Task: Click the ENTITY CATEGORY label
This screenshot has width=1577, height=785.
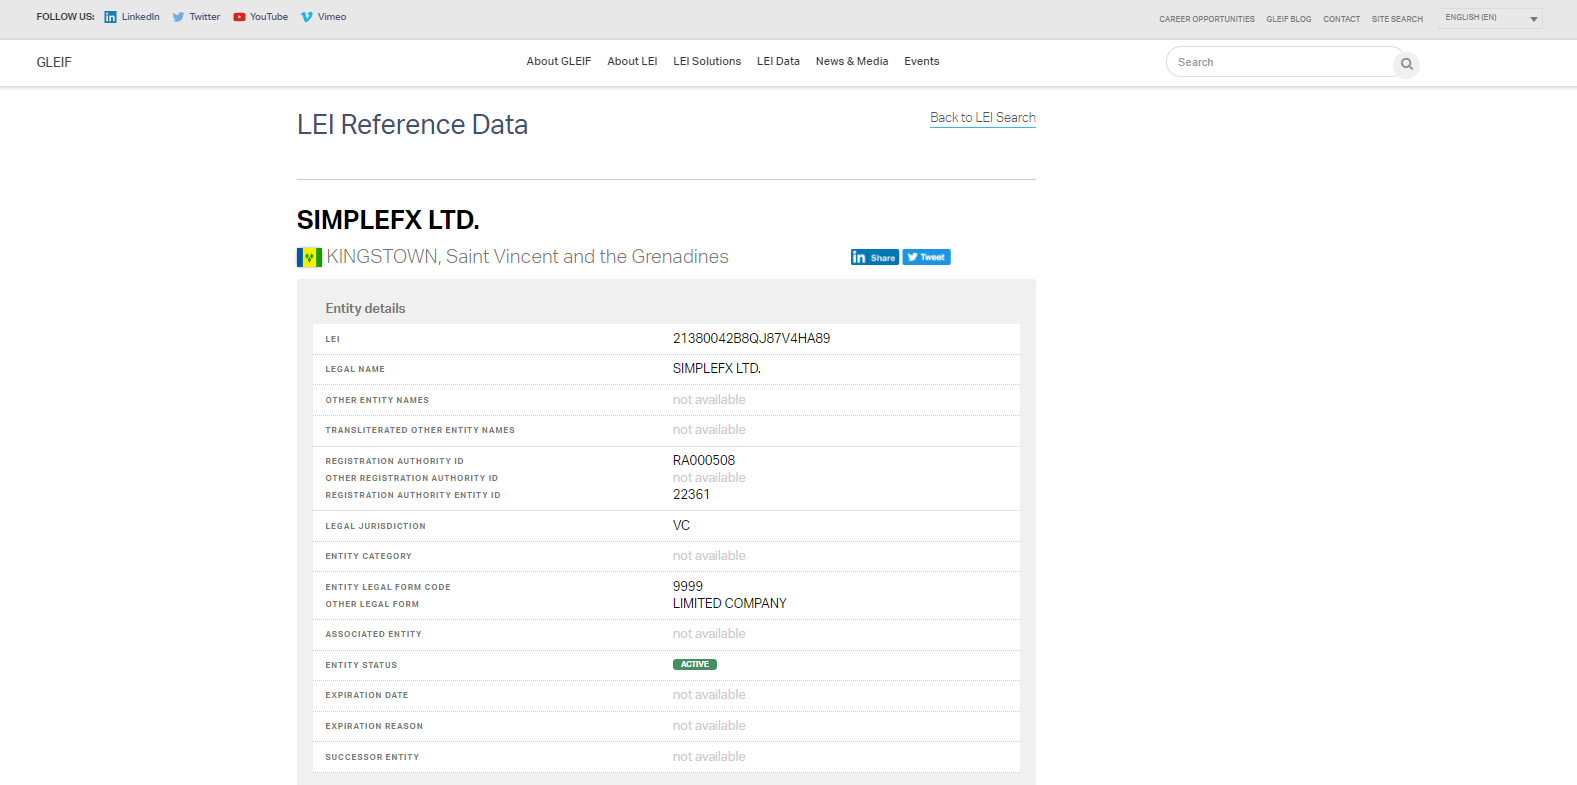Action: coord(368,556)
